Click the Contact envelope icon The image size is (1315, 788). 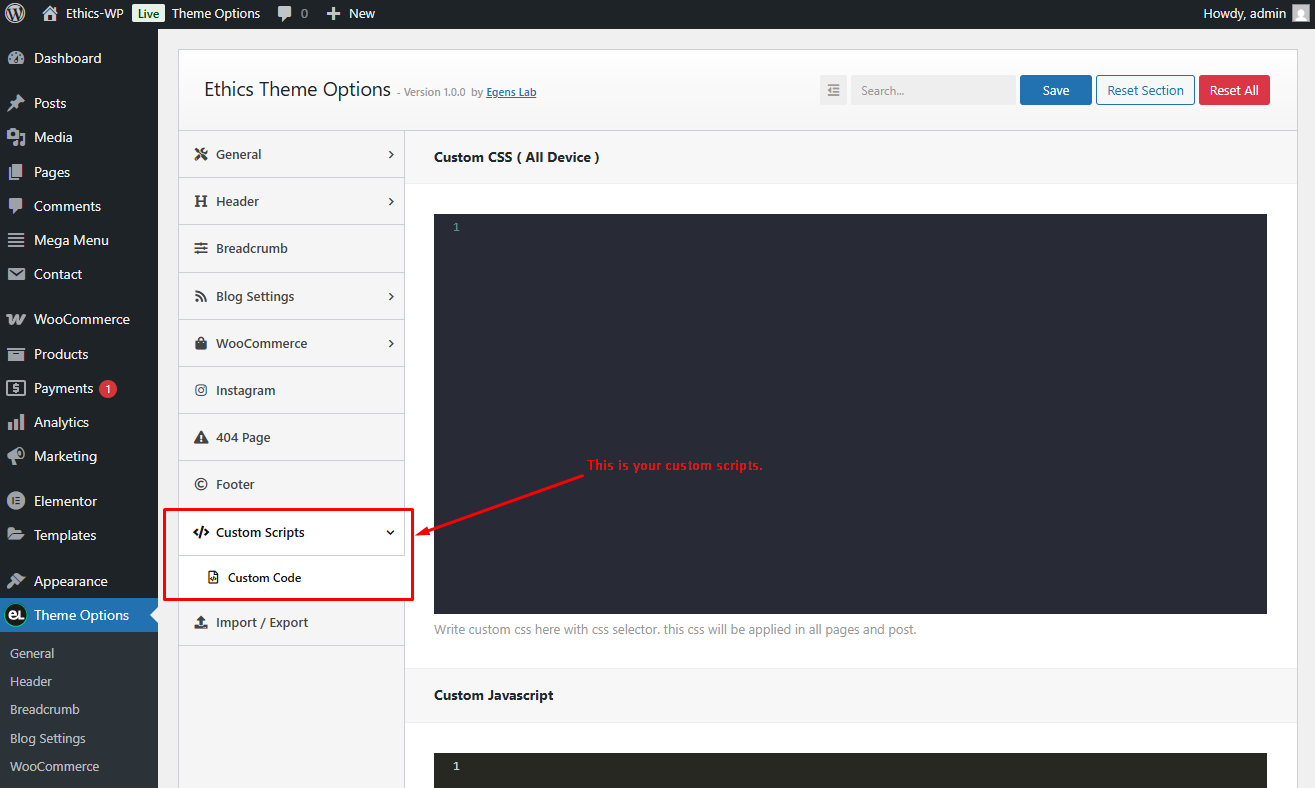click(16, 274)
